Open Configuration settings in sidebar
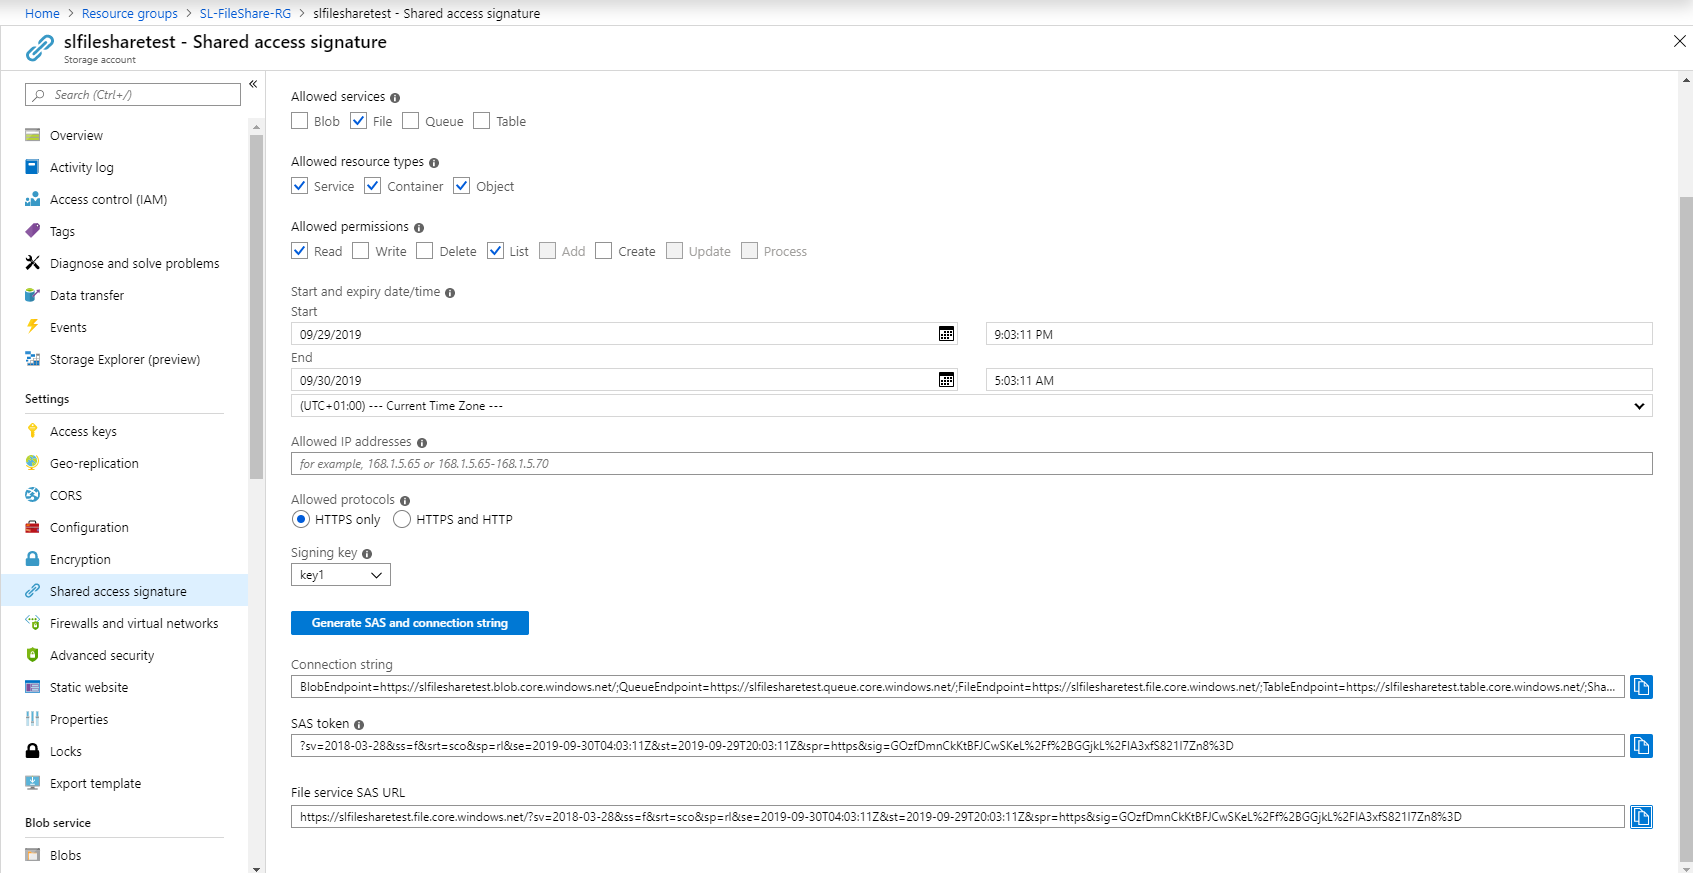 tap(89, 527)
